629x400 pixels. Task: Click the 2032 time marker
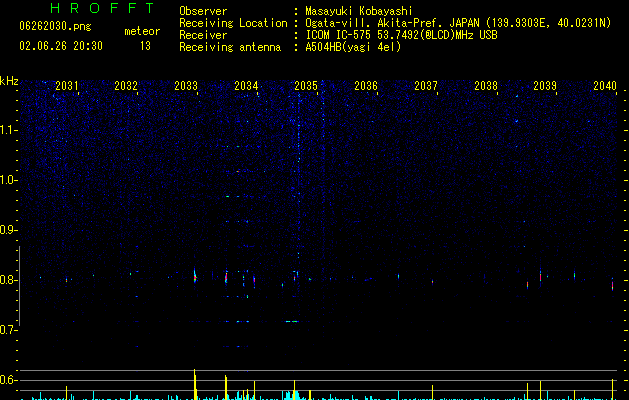(126, 86)
